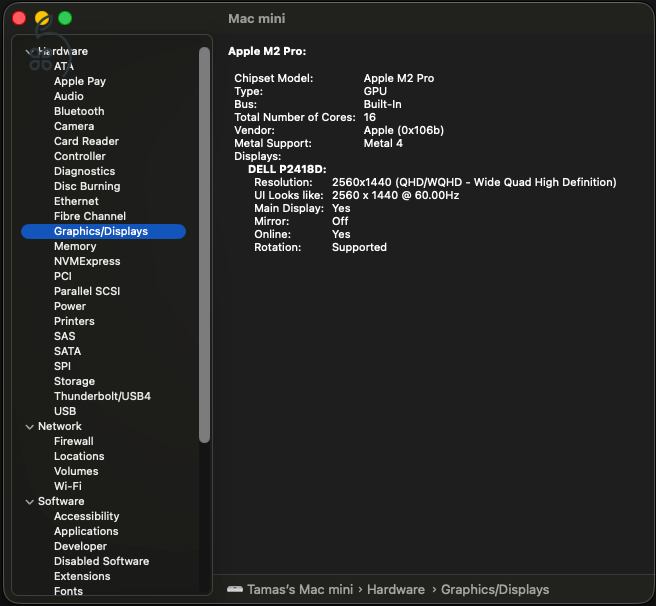Select the highlighted Graphics/Displays row
Image resolution: width=656 pixels, height=606 pixels.
click(x=103, y=231)
